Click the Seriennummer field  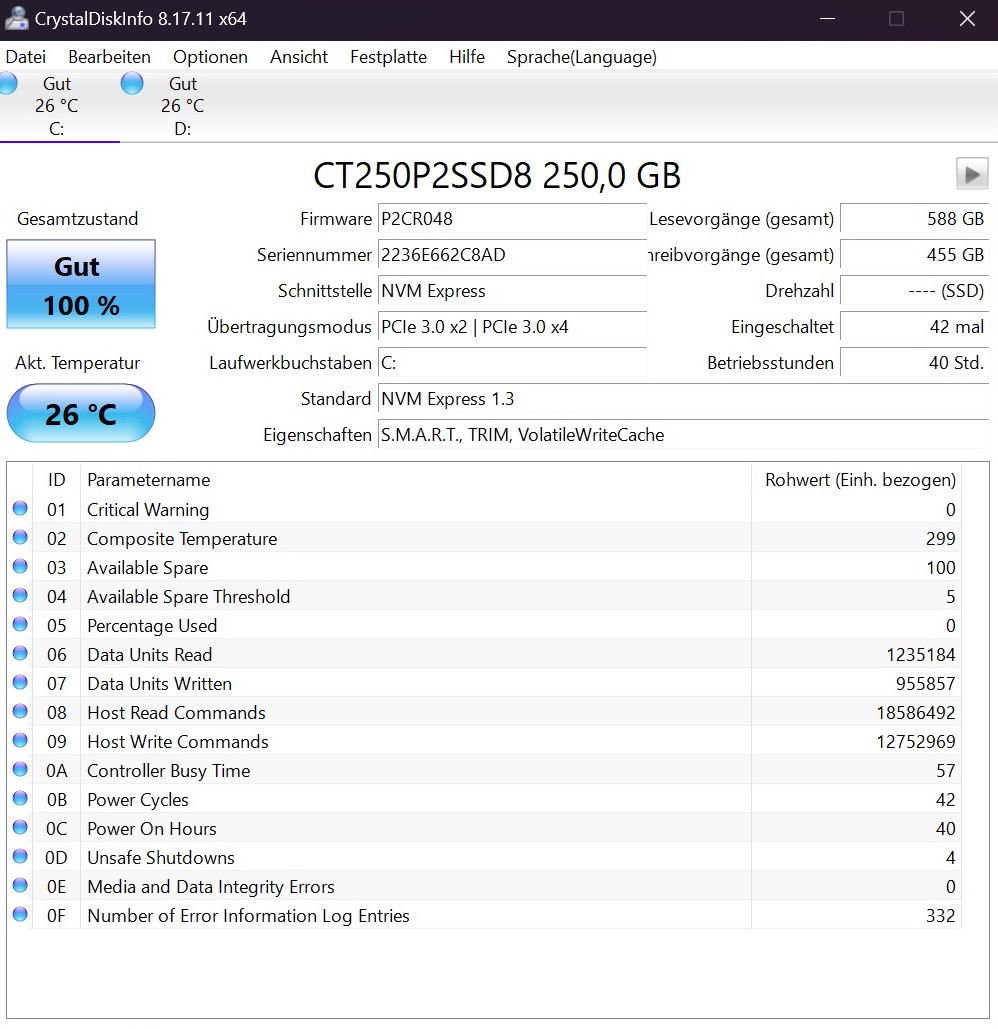[x=512, y=255]
